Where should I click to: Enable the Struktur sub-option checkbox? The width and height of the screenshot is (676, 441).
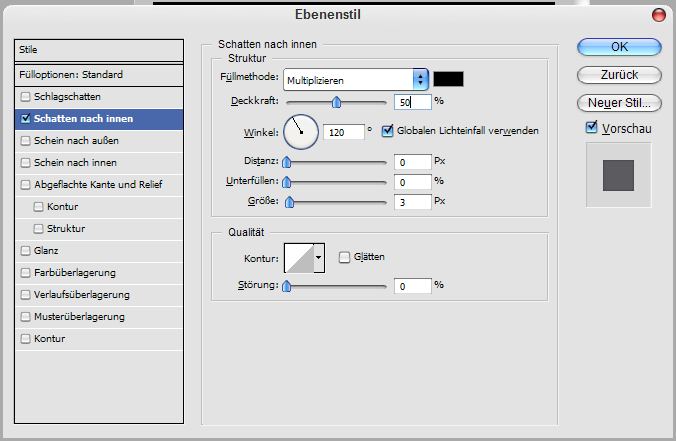pyautogui.click(x=38, y=228)
